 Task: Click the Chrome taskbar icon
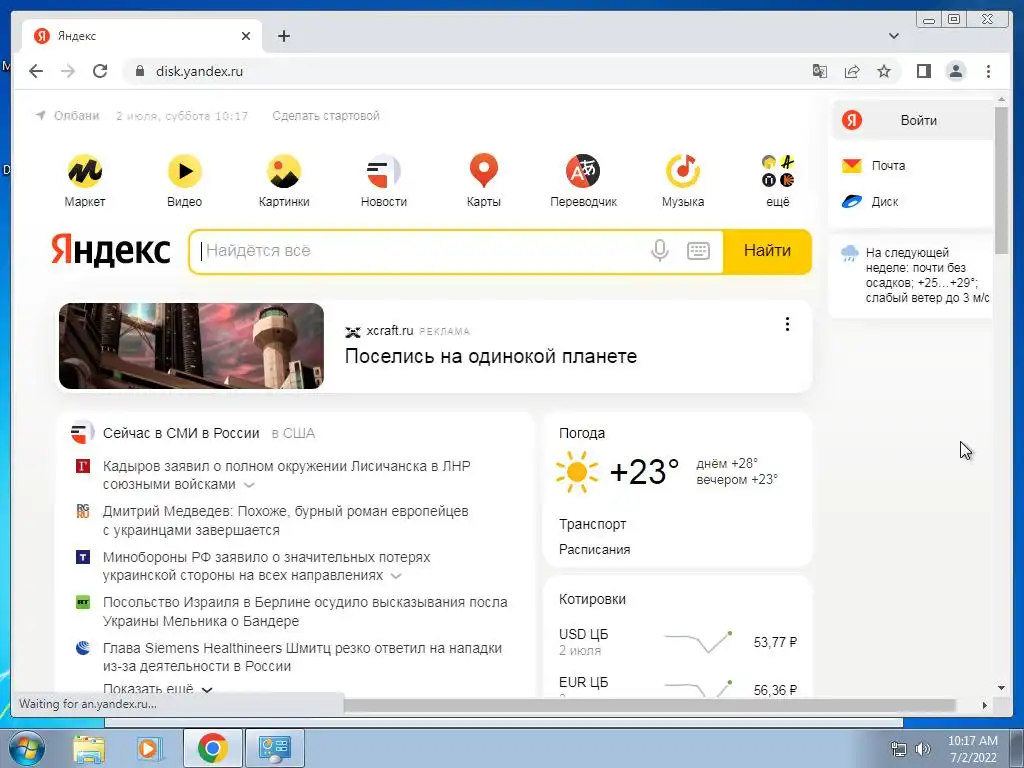click(212, 748)
